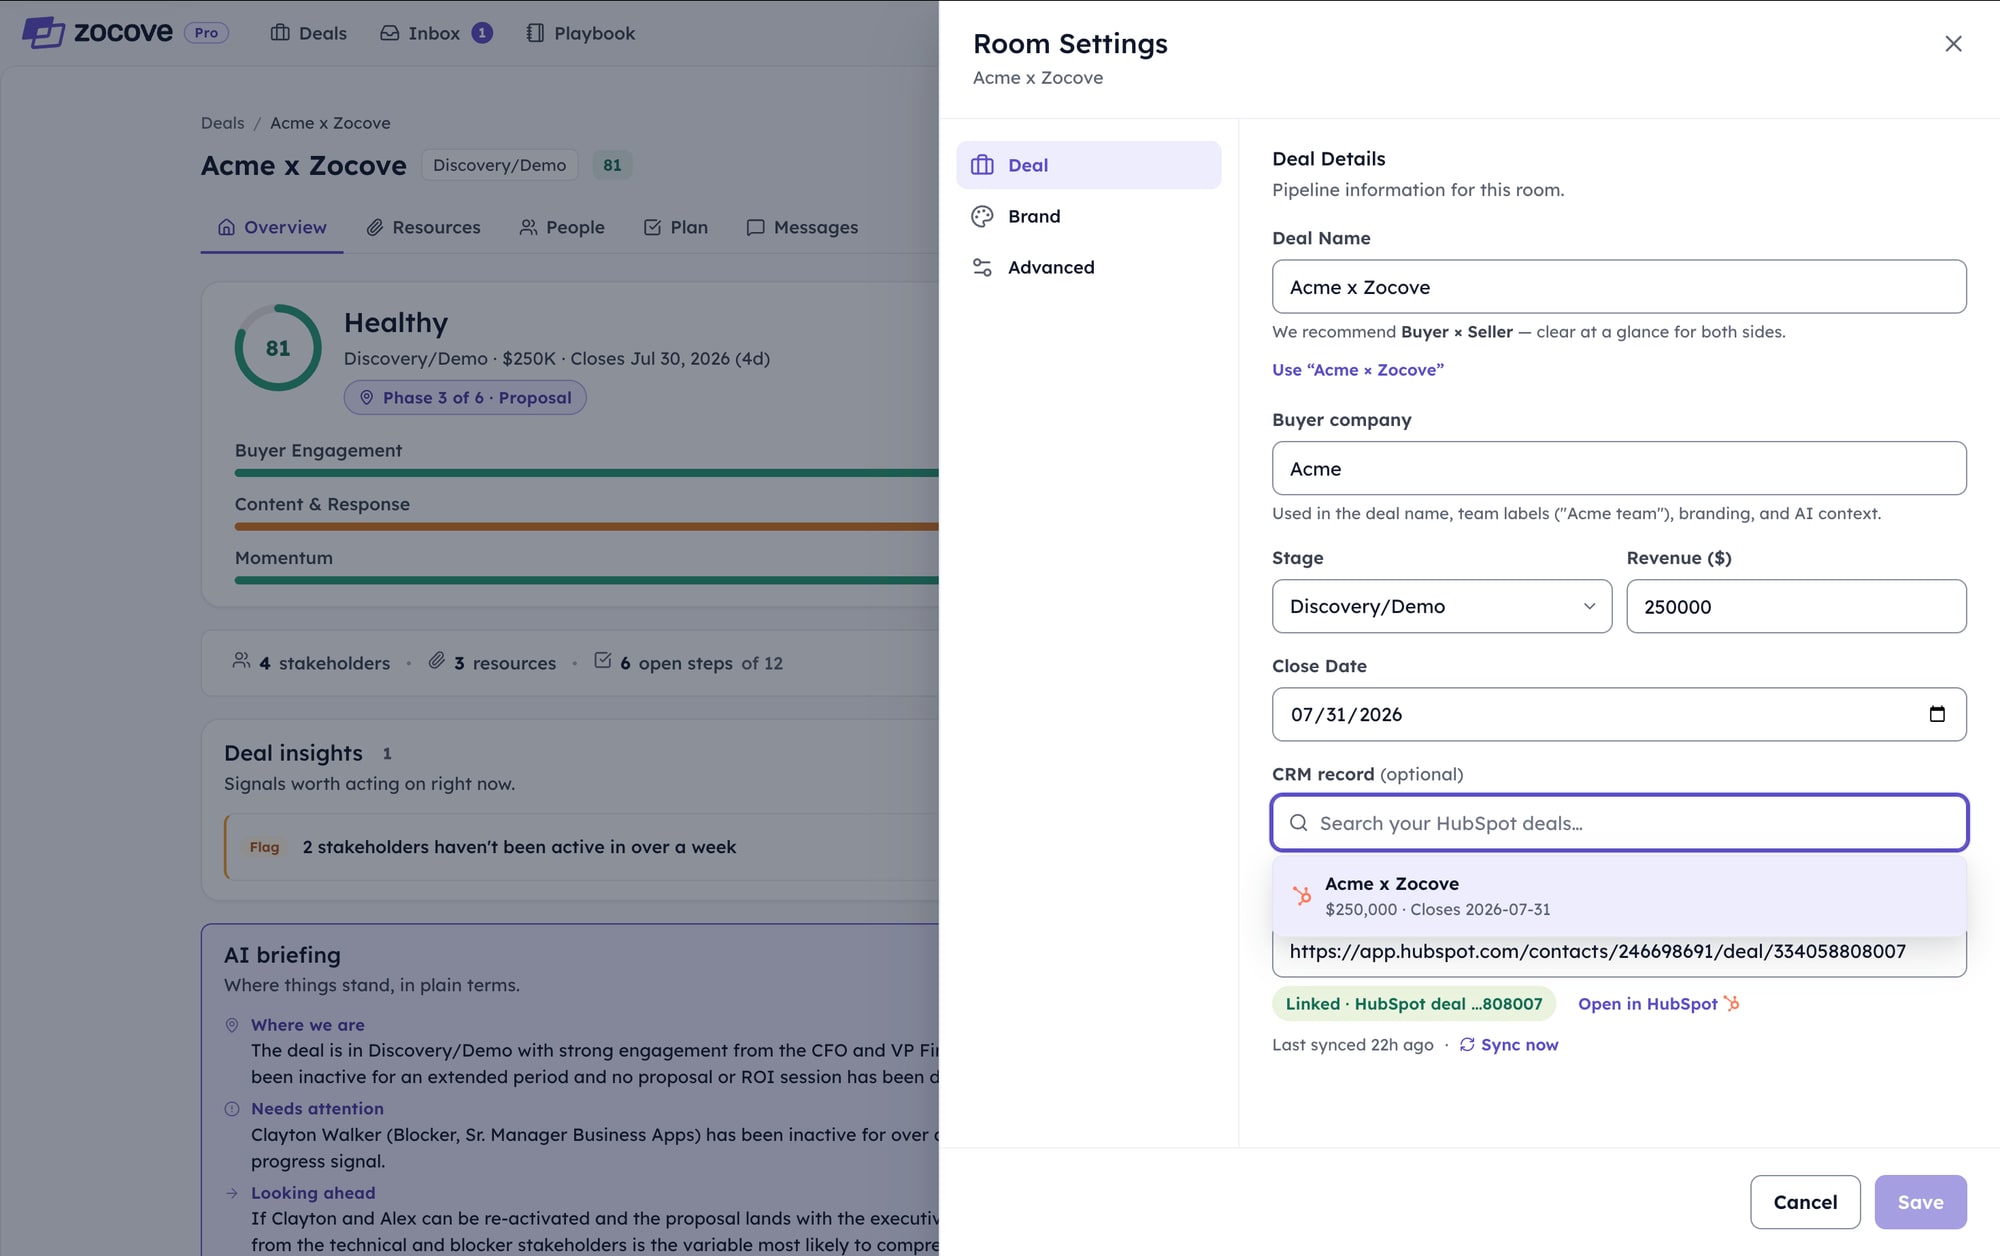The image size is (2000, 1256).
Task: Select the Advanced settings section
Action: coord(1088,267)
